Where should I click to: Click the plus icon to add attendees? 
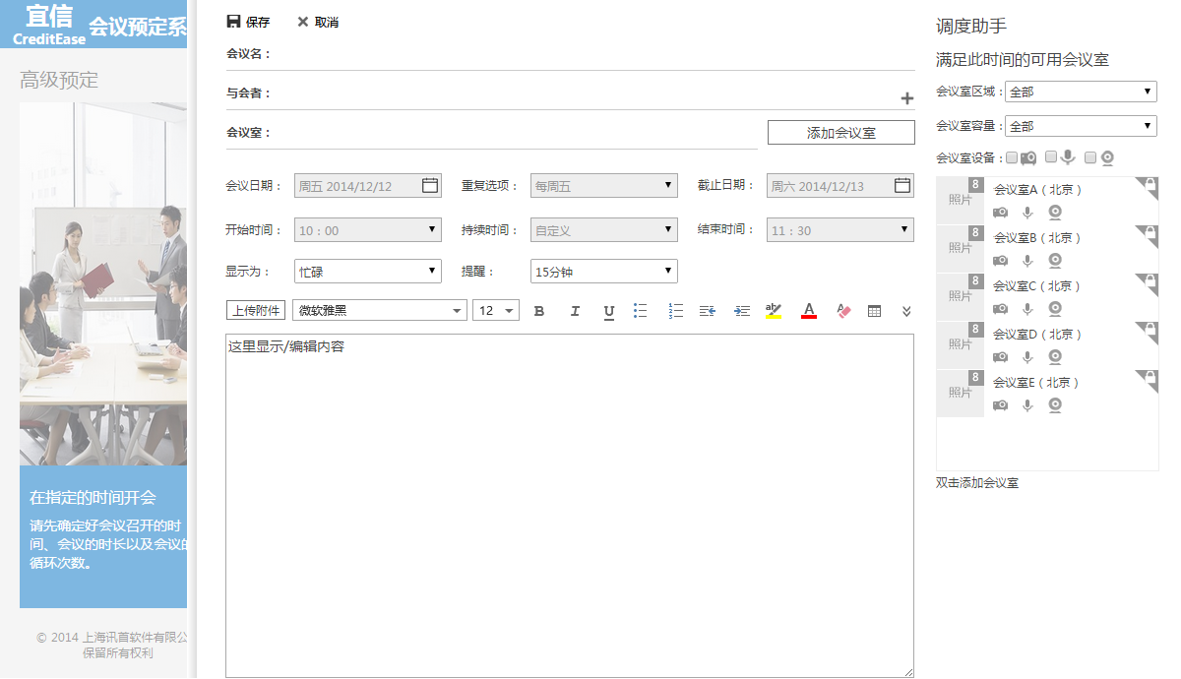(x=907, y=98)
